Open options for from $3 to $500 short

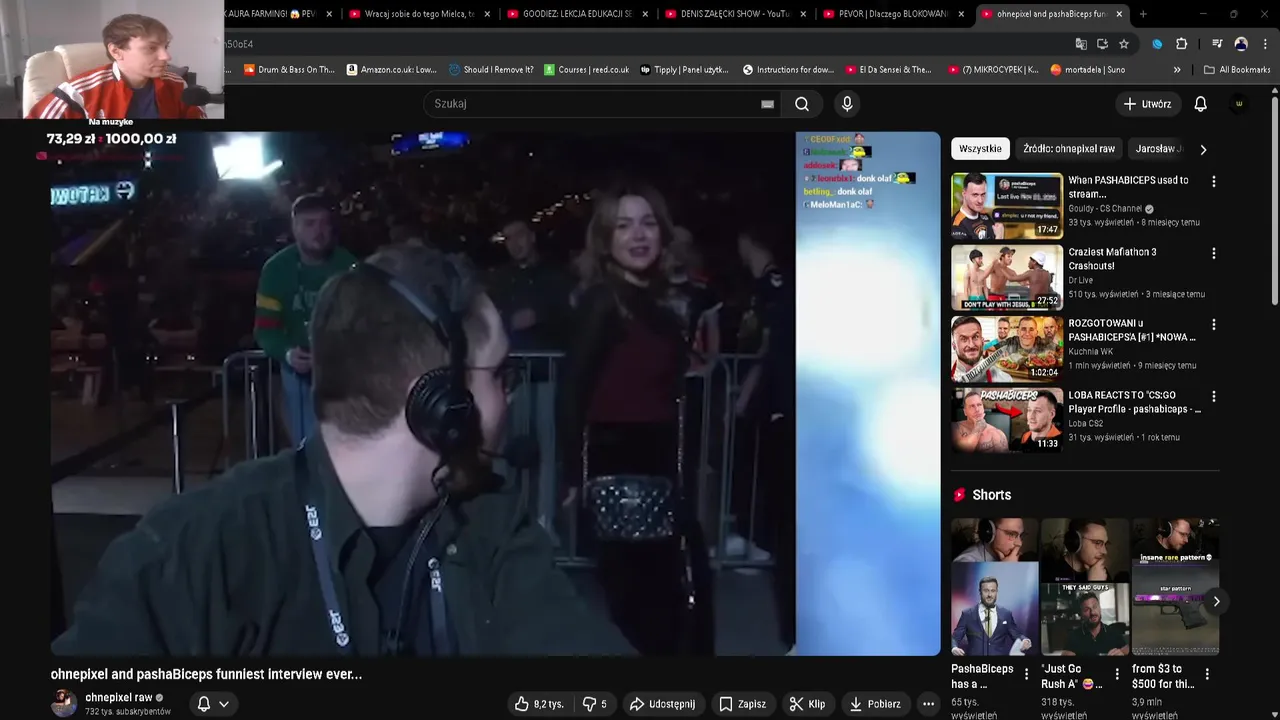(1207, 674)
